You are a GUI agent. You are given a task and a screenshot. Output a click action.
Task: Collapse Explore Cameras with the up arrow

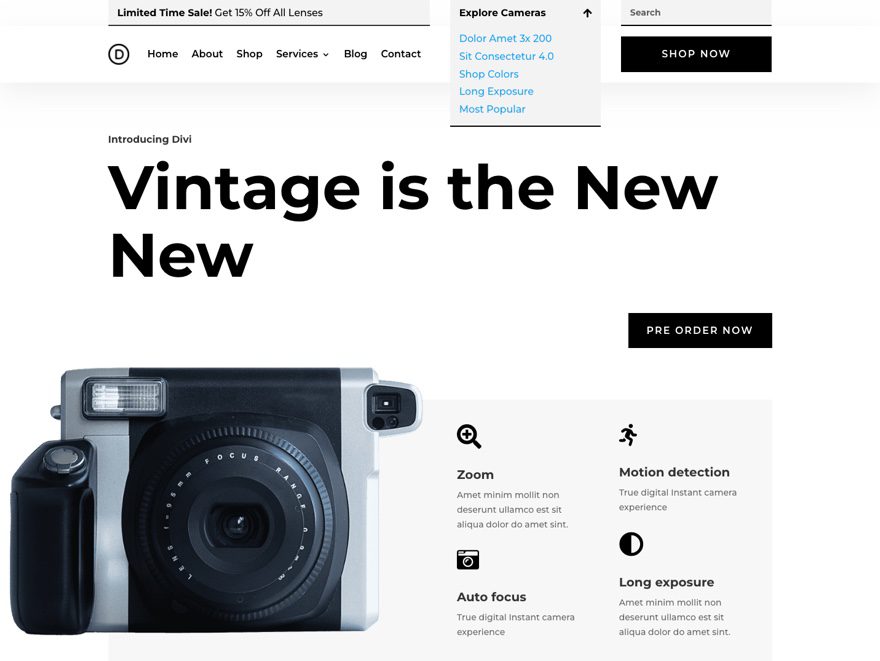click(x=587, y=13)
